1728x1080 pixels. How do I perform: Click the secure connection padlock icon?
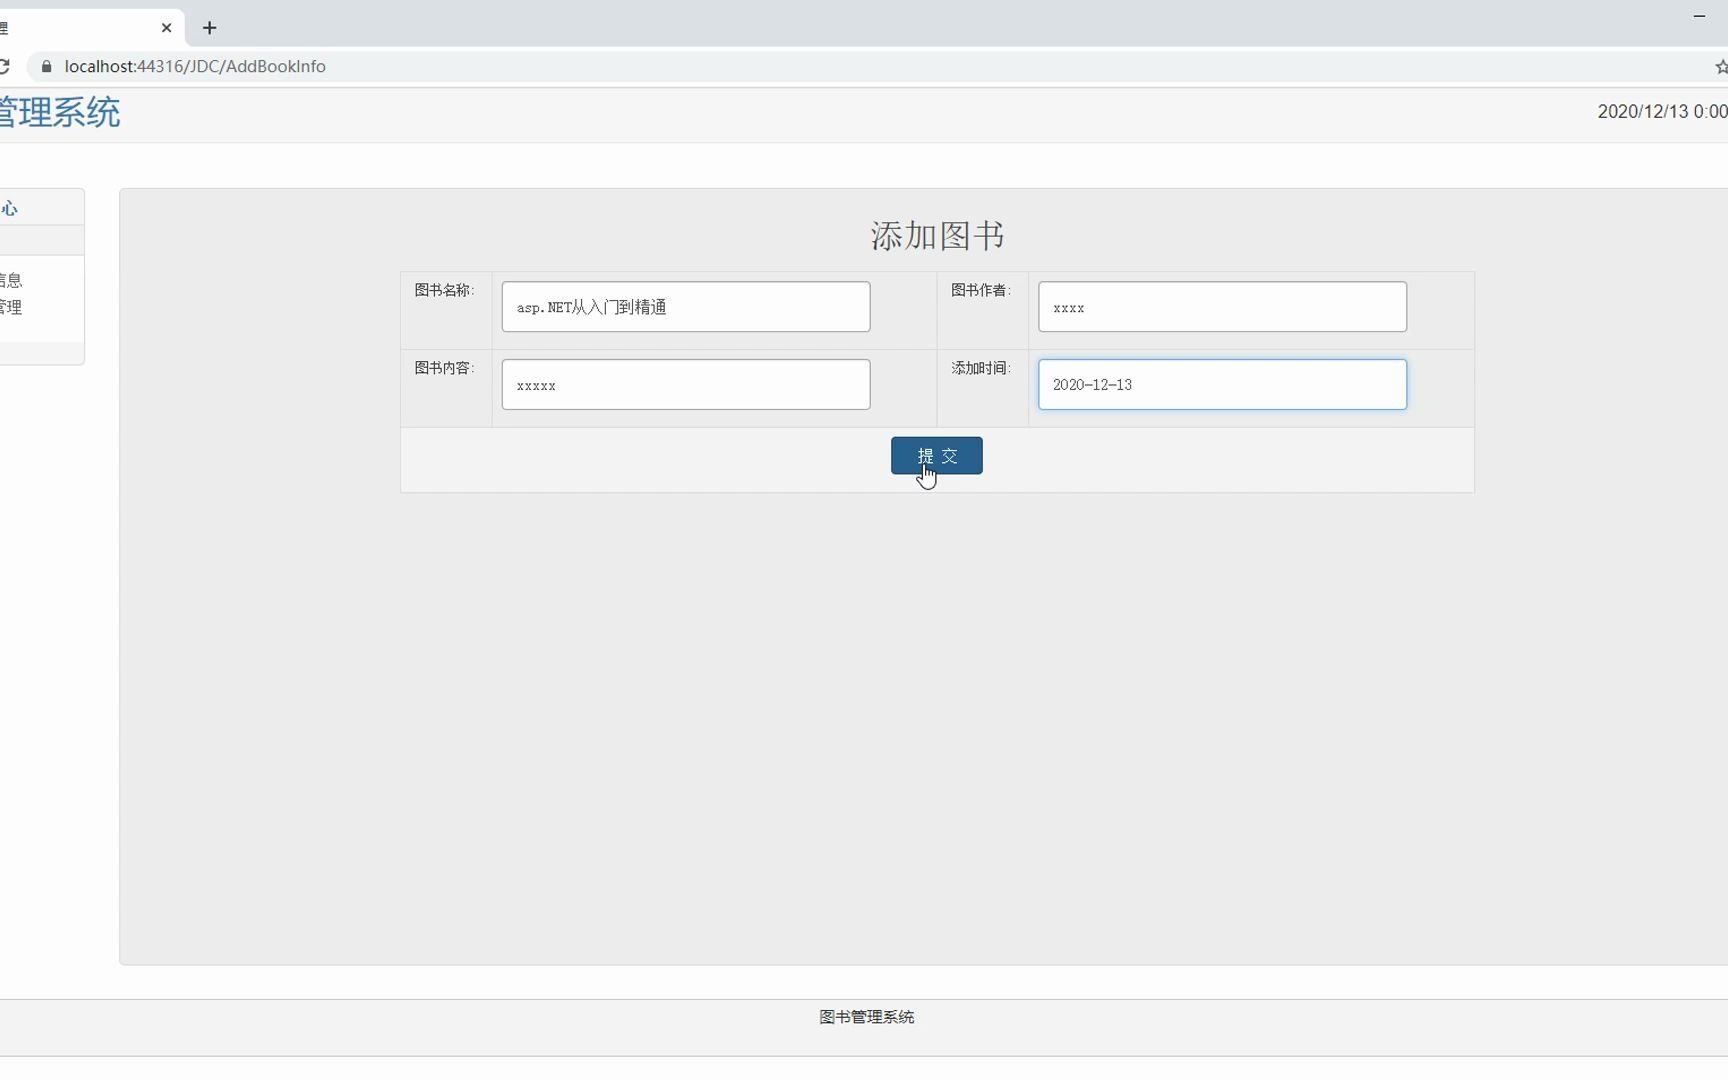tap(46, 66)
